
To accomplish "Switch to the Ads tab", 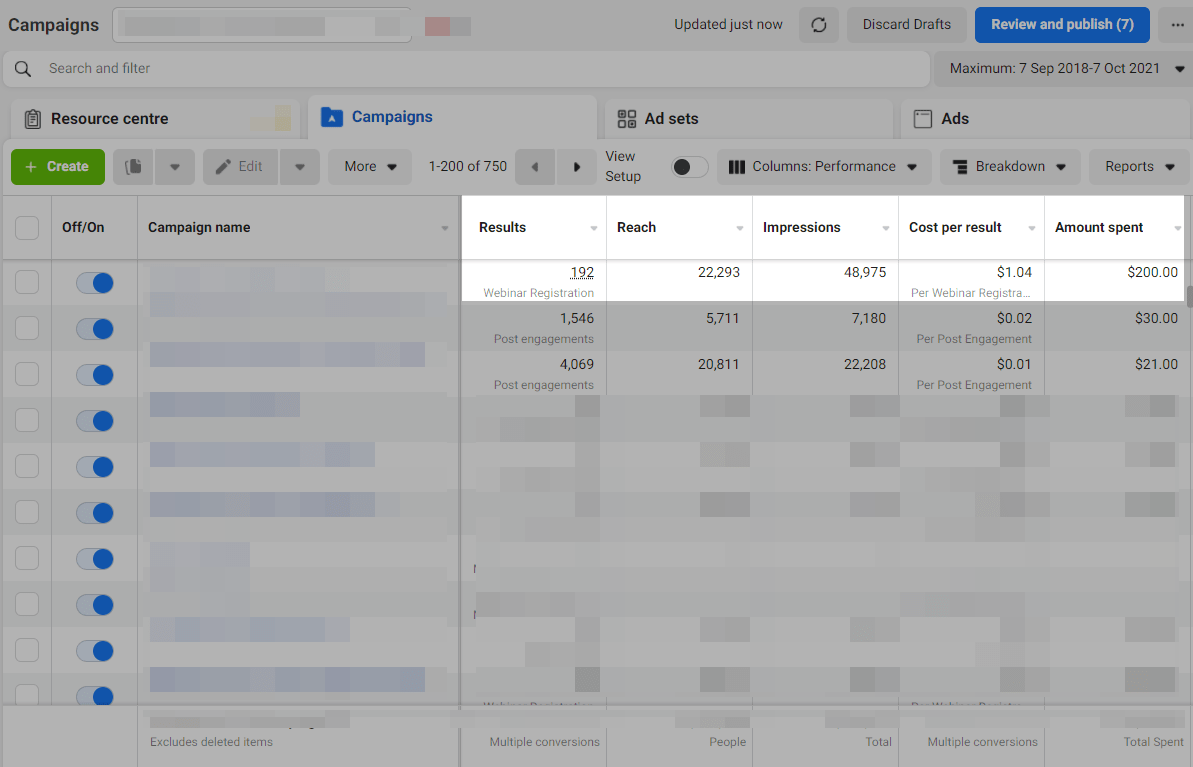I will pos(954,119).
